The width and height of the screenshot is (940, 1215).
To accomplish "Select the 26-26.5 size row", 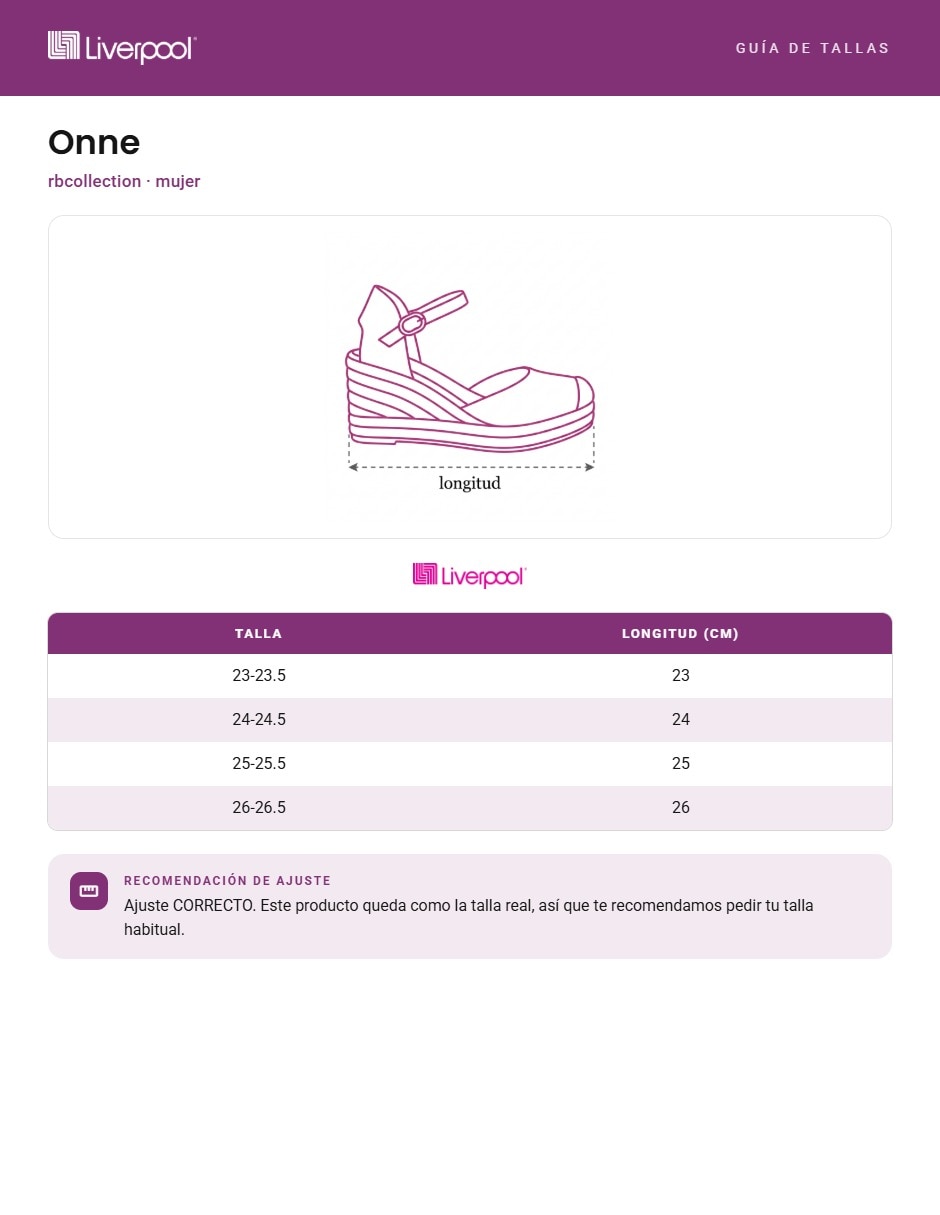I will 470,808.
